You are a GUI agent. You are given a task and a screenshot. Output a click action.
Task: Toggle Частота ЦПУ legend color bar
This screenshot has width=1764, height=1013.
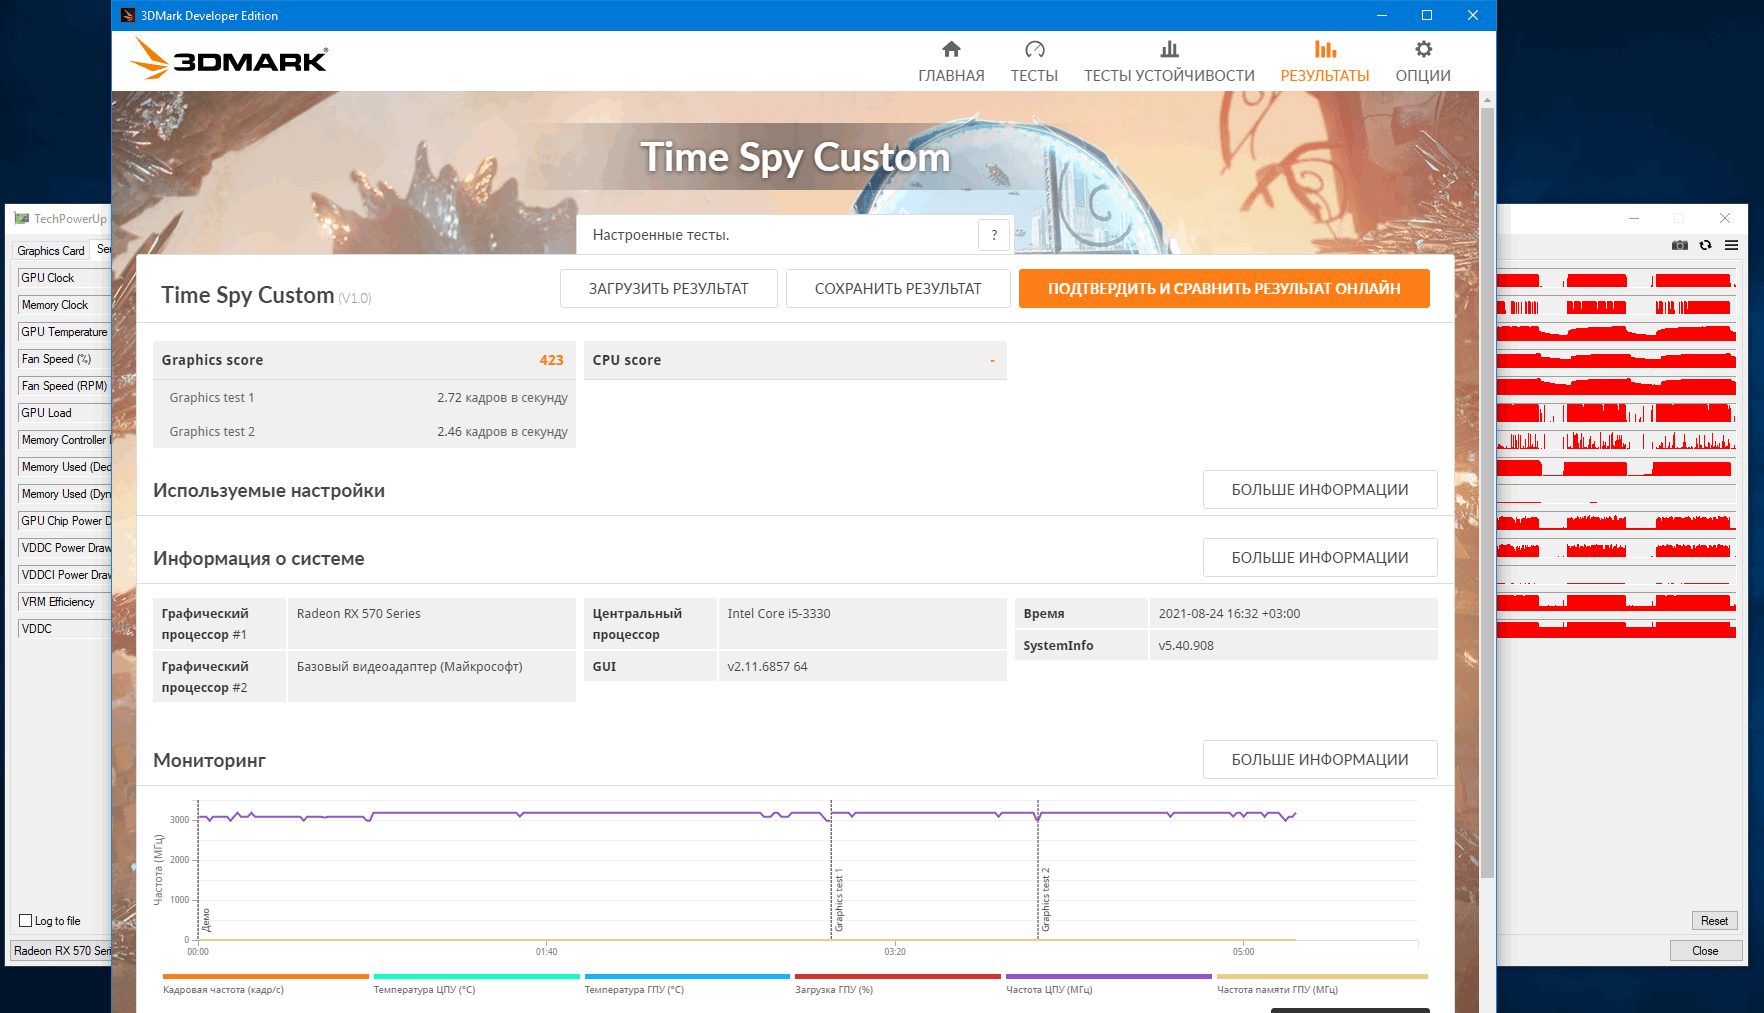(1109, 977)
